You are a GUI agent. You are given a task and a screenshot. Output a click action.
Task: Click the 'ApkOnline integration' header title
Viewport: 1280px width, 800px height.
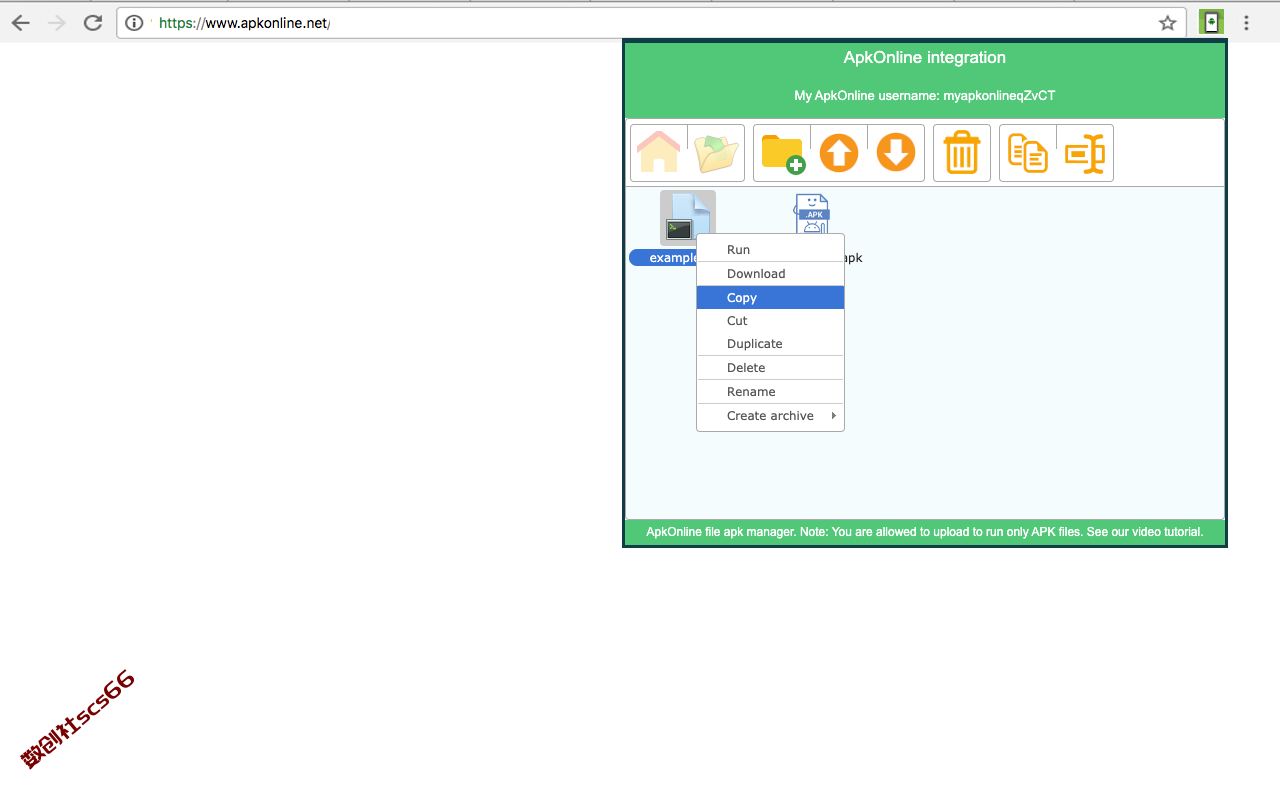pyautogui.click(x=925, y=58)
